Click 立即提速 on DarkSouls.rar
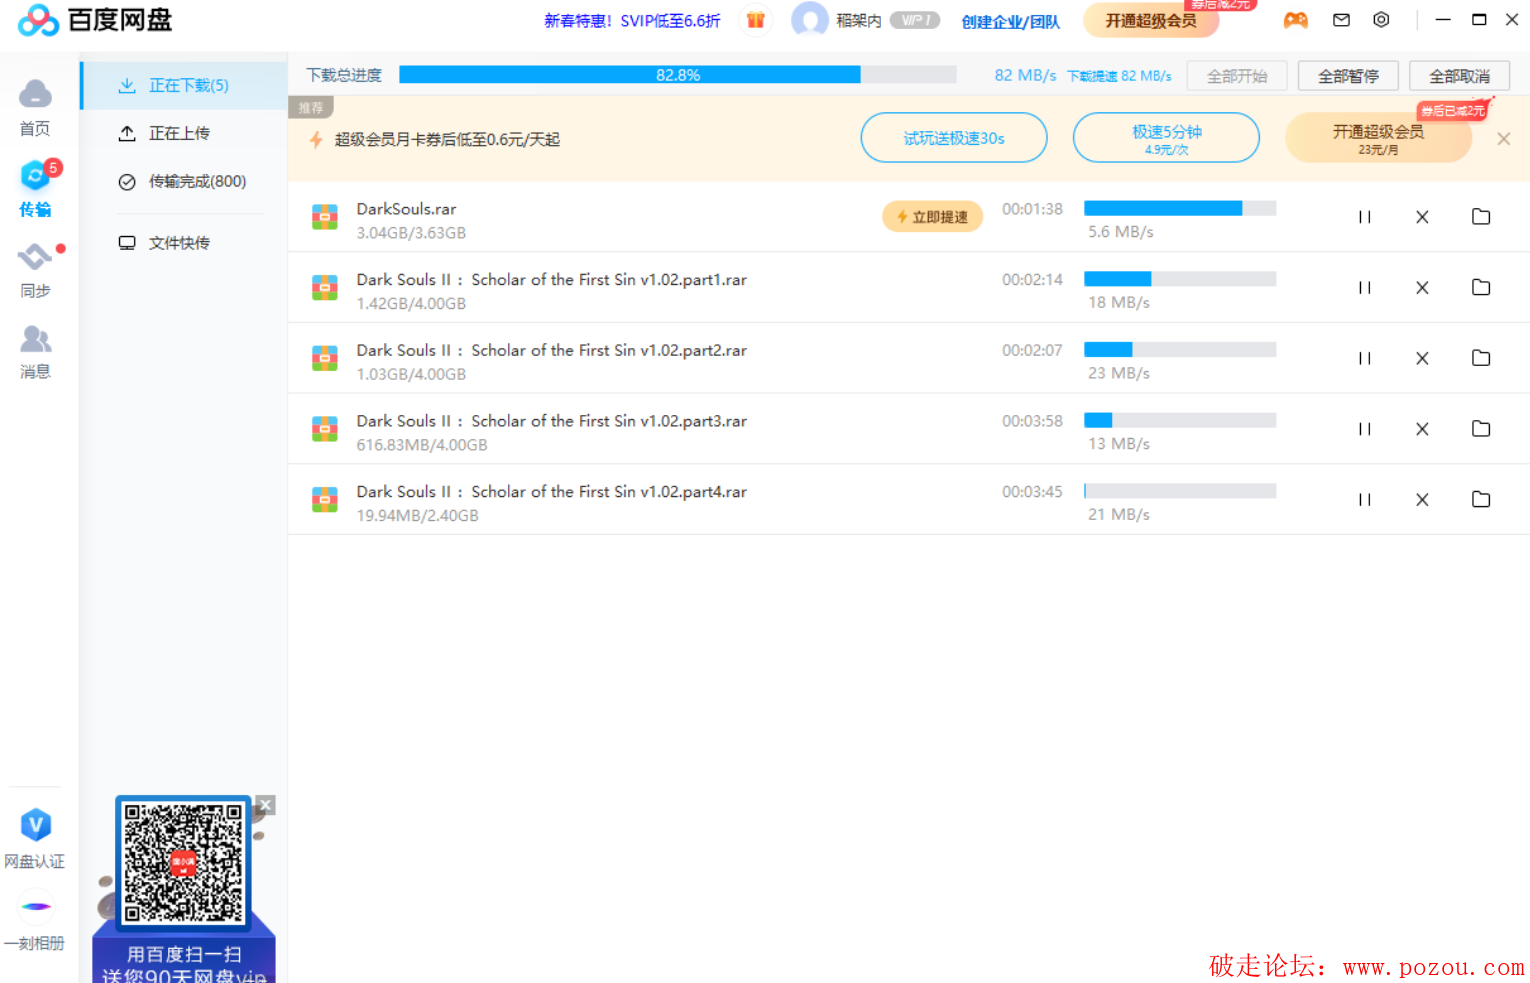The height and width of the screenshot is (983, 1530). [932, 217]
